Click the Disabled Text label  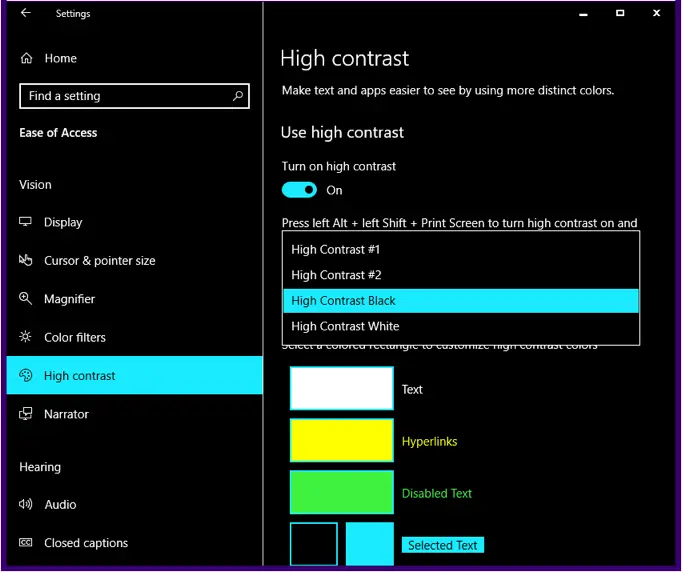(437, 493)
